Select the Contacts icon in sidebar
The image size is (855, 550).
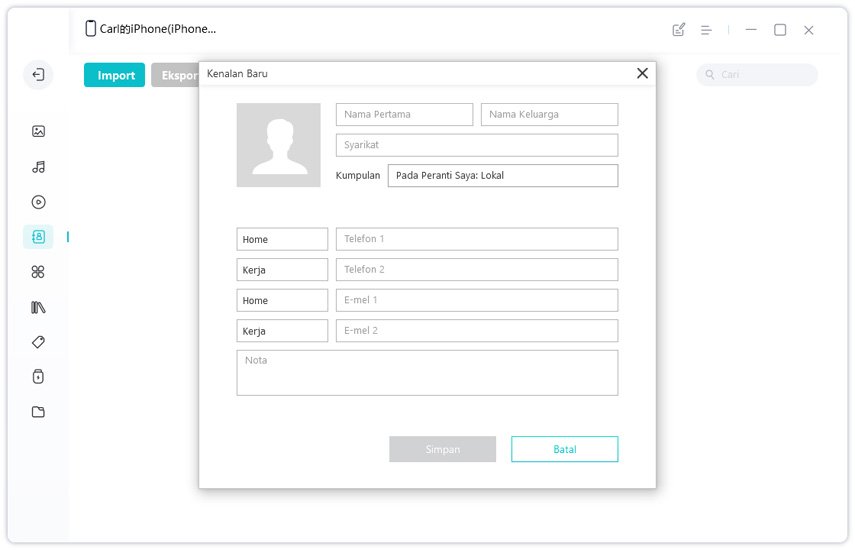(38, 237)
